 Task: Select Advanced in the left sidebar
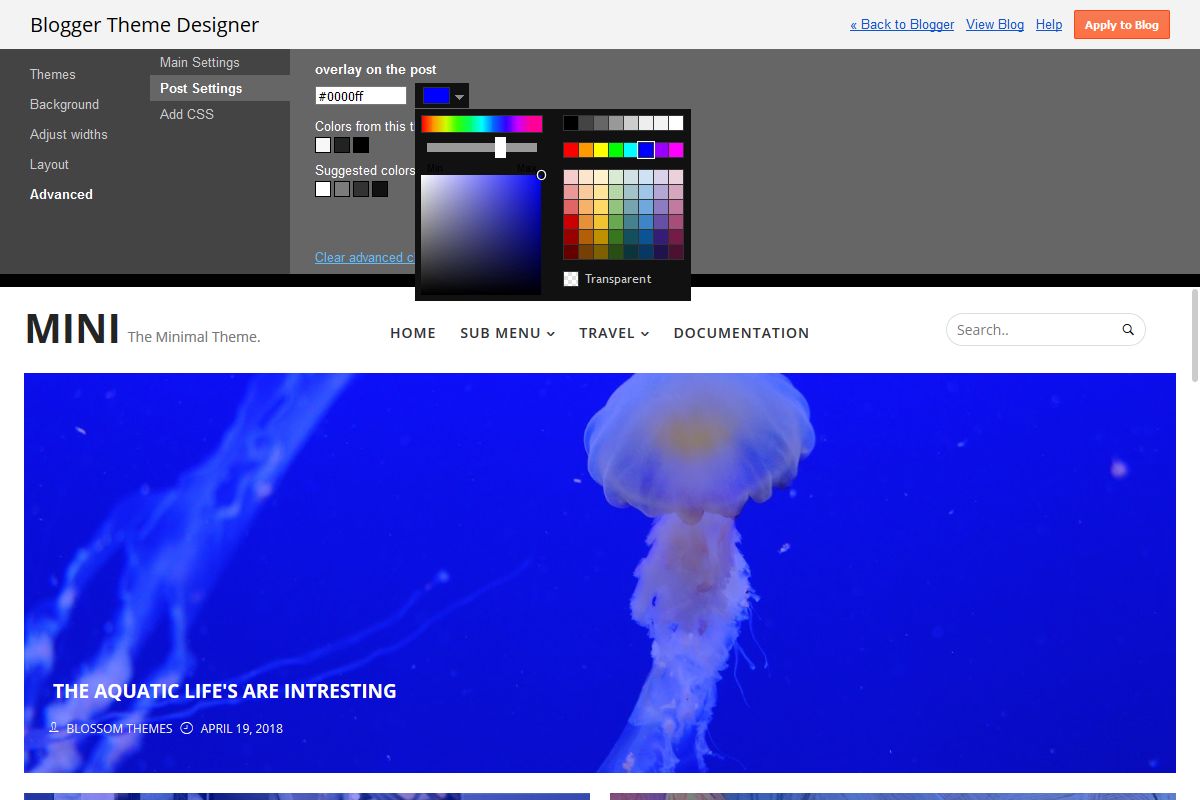(61, 194)
